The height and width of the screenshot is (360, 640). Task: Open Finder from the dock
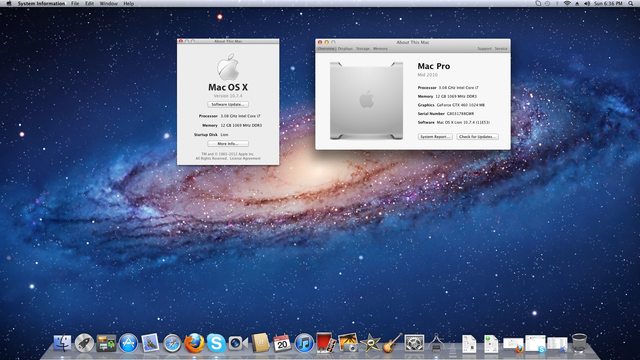[x=62, y=343]
